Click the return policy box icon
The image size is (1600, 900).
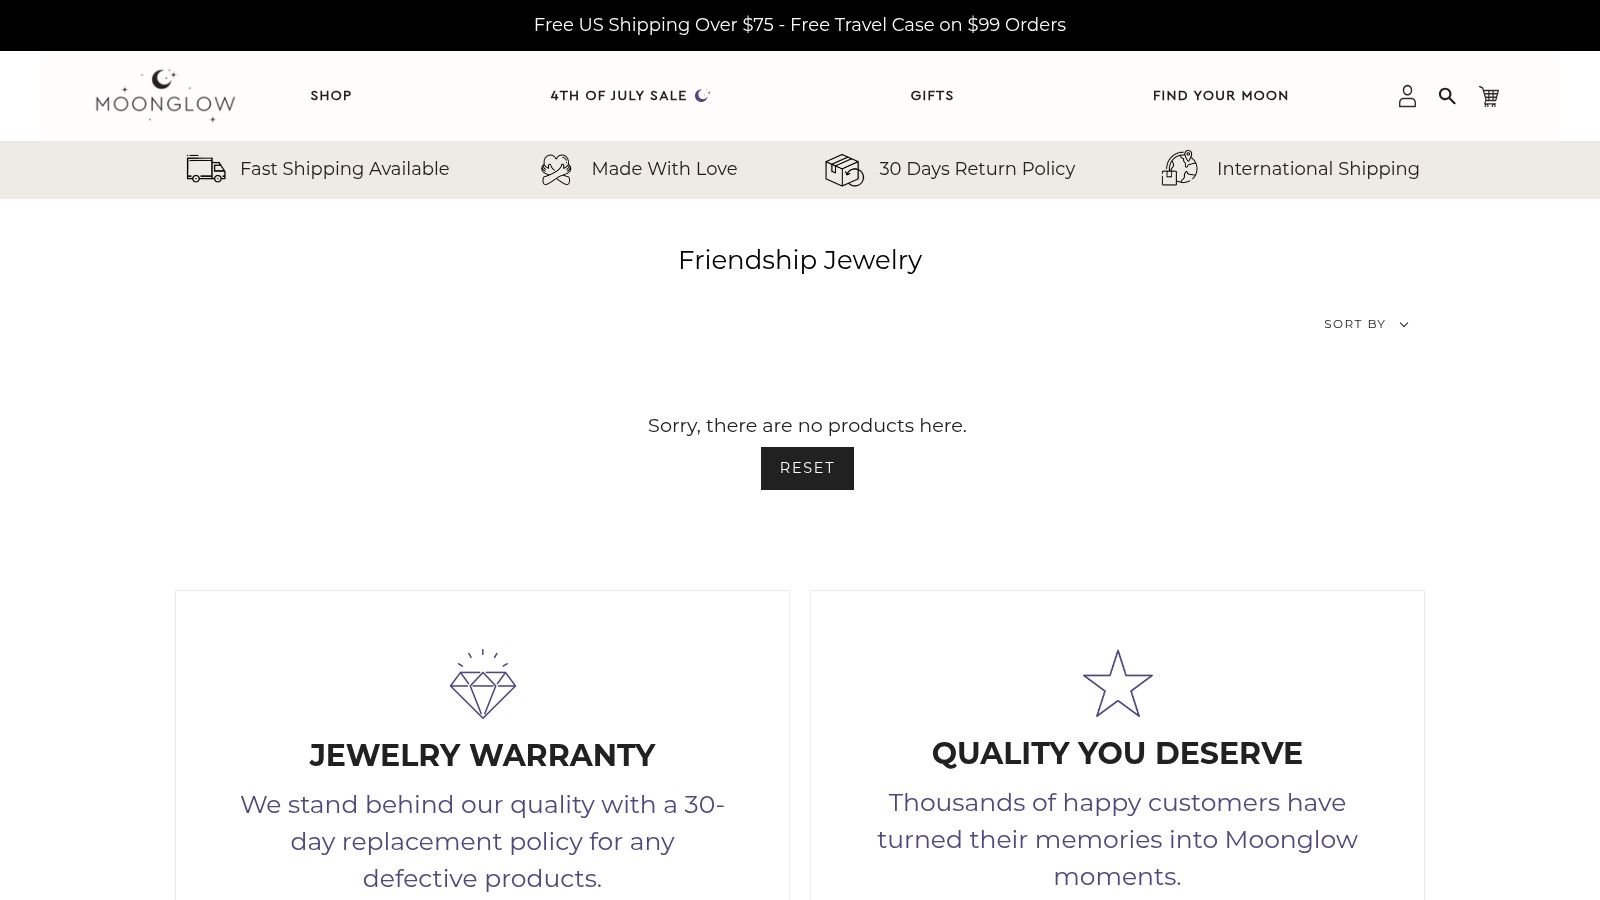[x=844, y=170]
